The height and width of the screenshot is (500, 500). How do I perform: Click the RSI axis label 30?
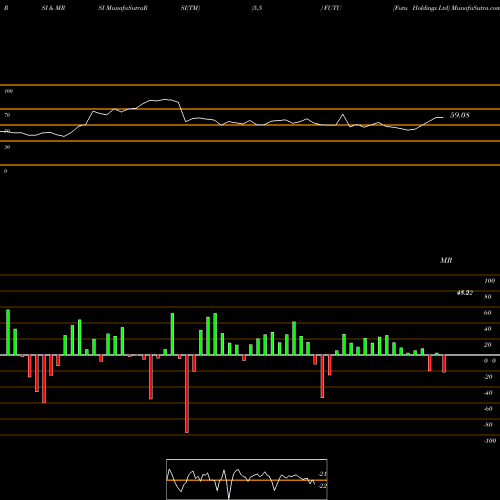coord(7,147)
